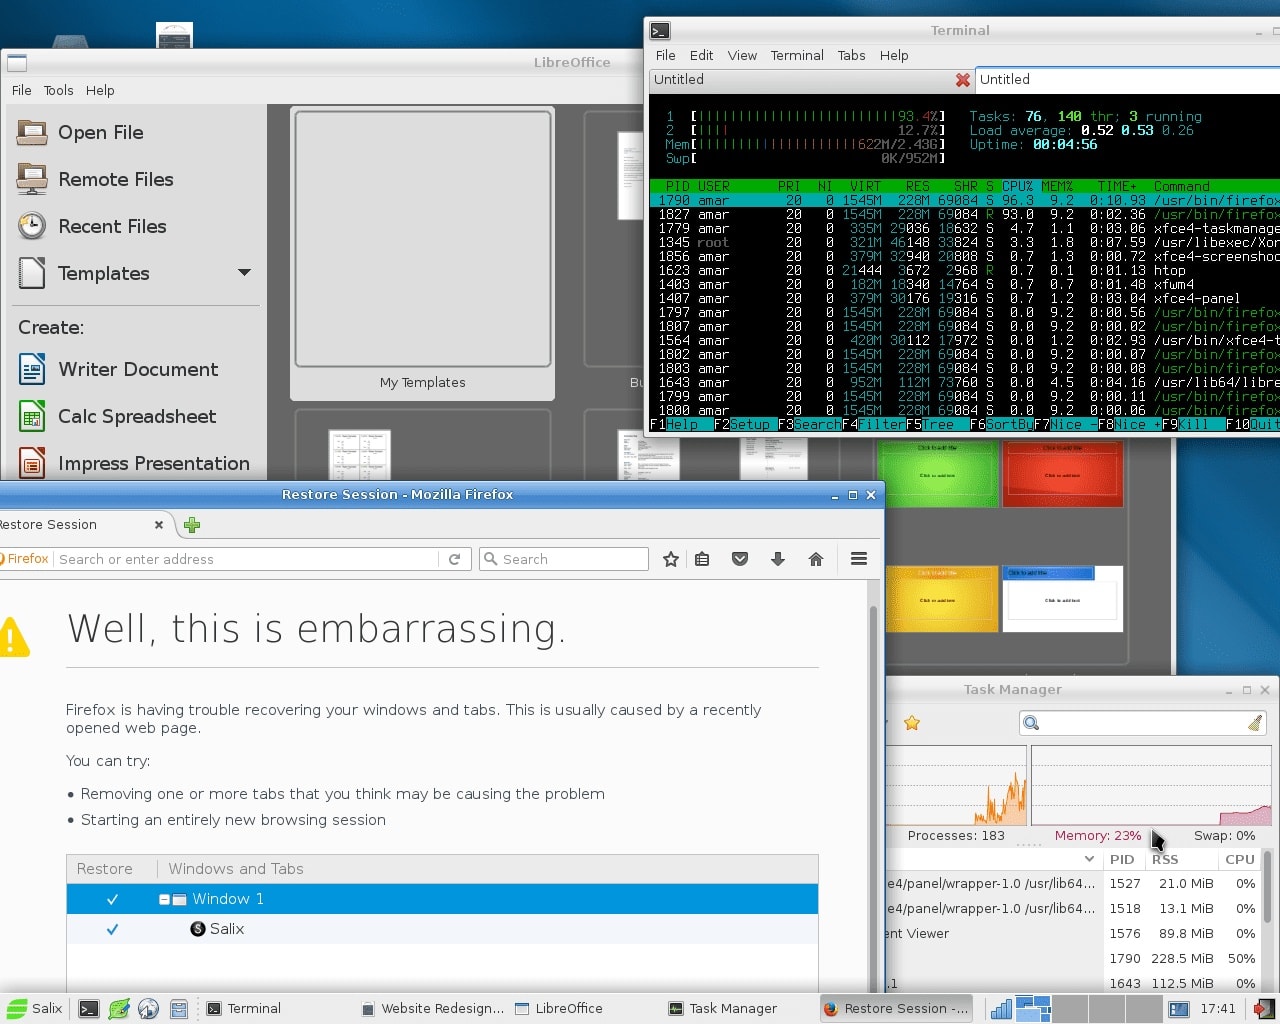Sort Task Manager by PID column
Screen dimensions: 1280x1024
click(1122, 859)
